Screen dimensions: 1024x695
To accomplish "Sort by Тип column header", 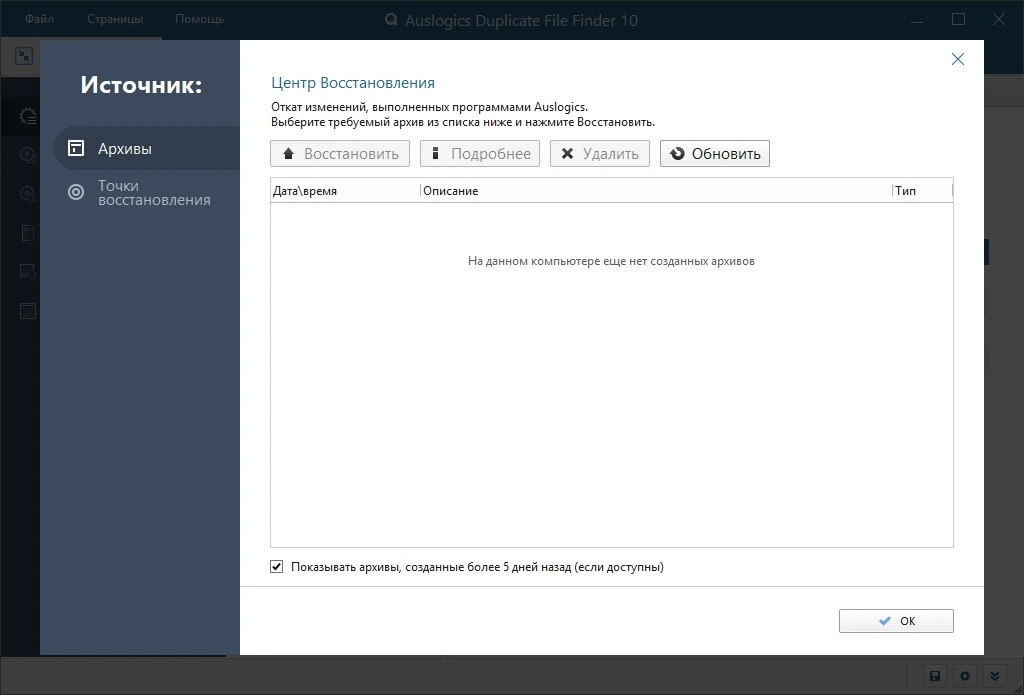I will tap(922, 191).
